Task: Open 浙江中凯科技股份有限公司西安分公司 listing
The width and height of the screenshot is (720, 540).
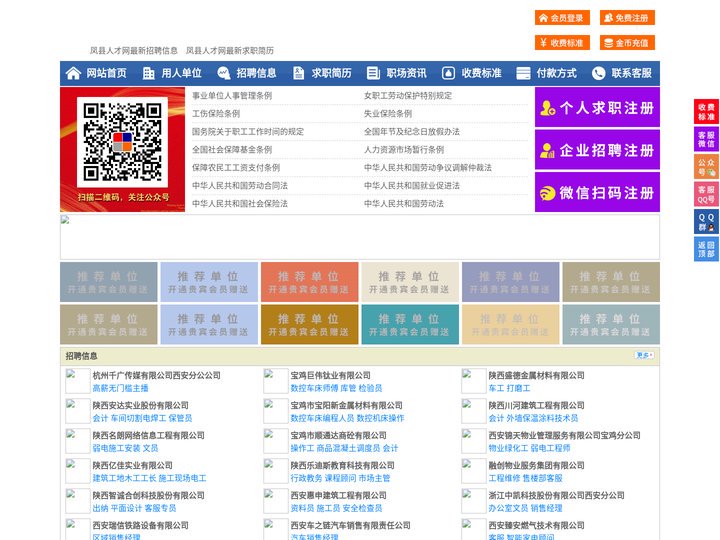Action: [x=557, y=495]
